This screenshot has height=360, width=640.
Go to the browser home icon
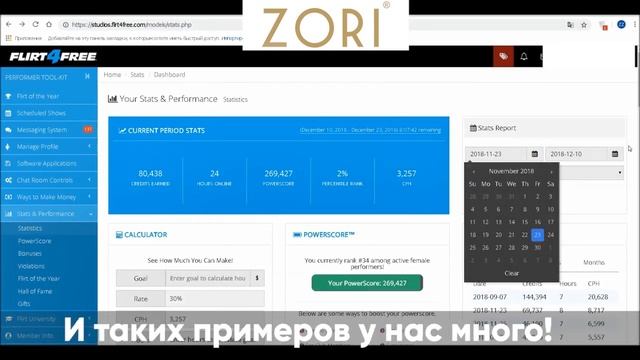[x=49, y=24]
